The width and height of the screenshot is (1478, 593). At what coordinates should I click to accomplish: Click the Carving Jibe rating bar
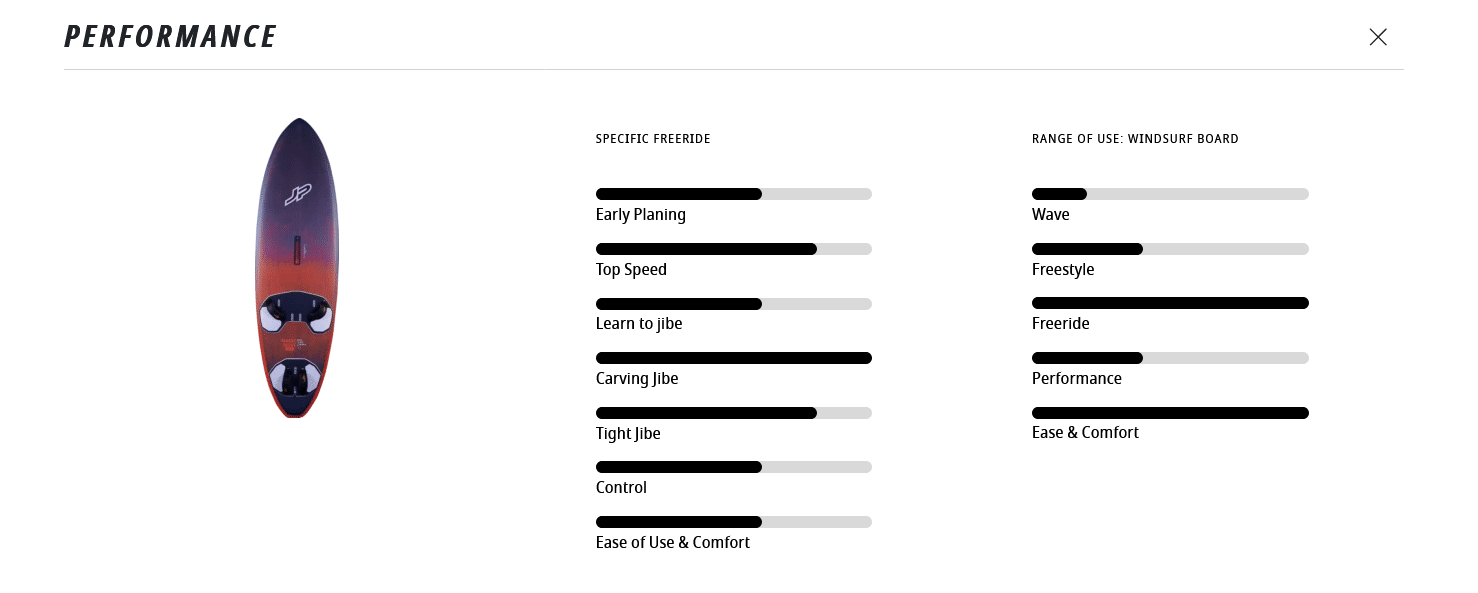coord(733,358)
